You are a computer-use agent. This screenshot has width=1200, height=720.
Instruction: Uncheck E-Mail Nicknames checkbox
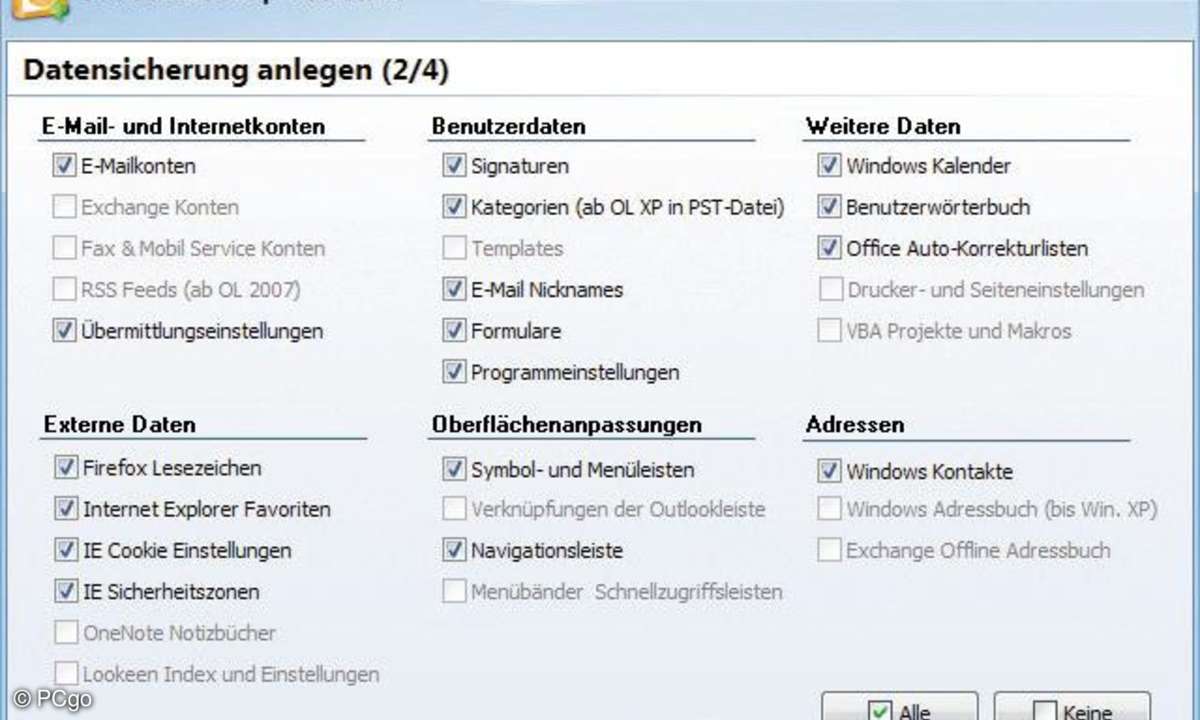454,290
